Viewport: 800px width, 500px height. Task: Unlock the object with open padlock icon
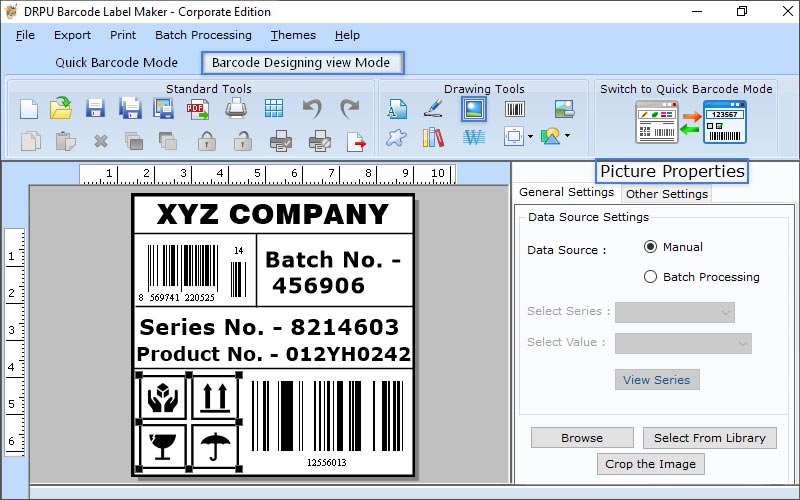point(243,141)
